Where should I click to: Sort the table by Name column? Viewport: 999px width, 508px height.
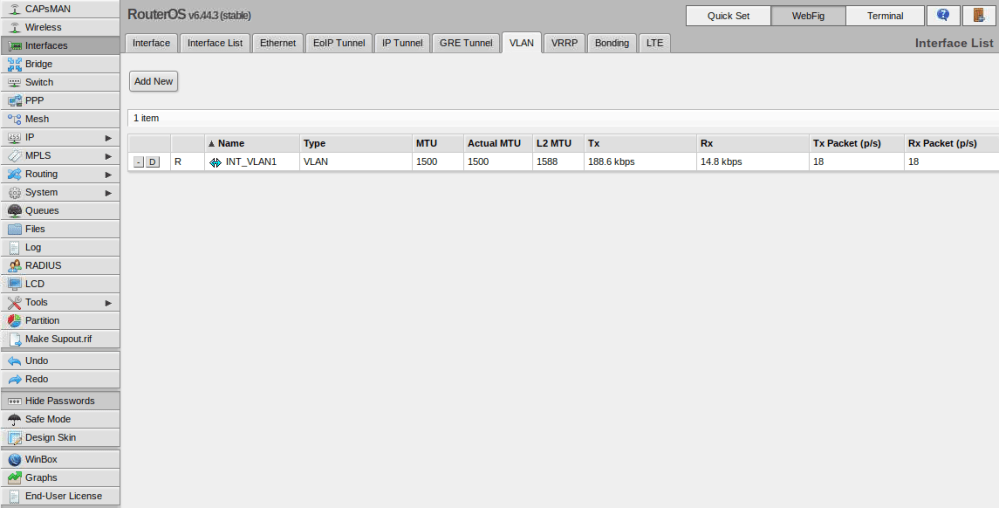(x=252, y=143)
